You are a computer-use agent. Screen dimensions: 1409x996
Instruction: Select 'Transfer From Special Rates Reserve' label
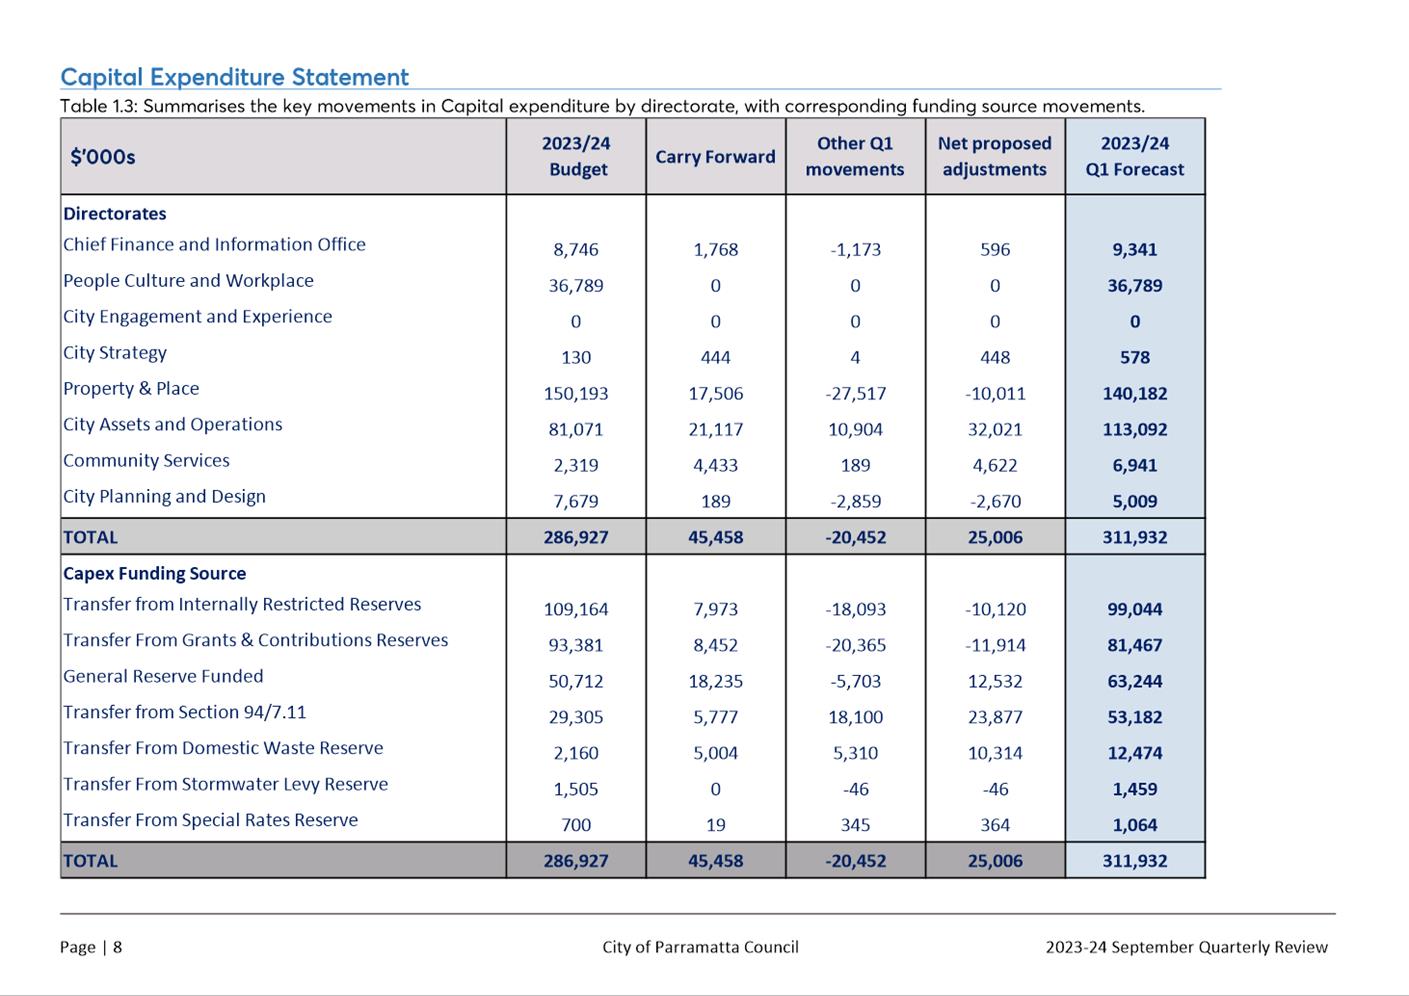(210, 820)
